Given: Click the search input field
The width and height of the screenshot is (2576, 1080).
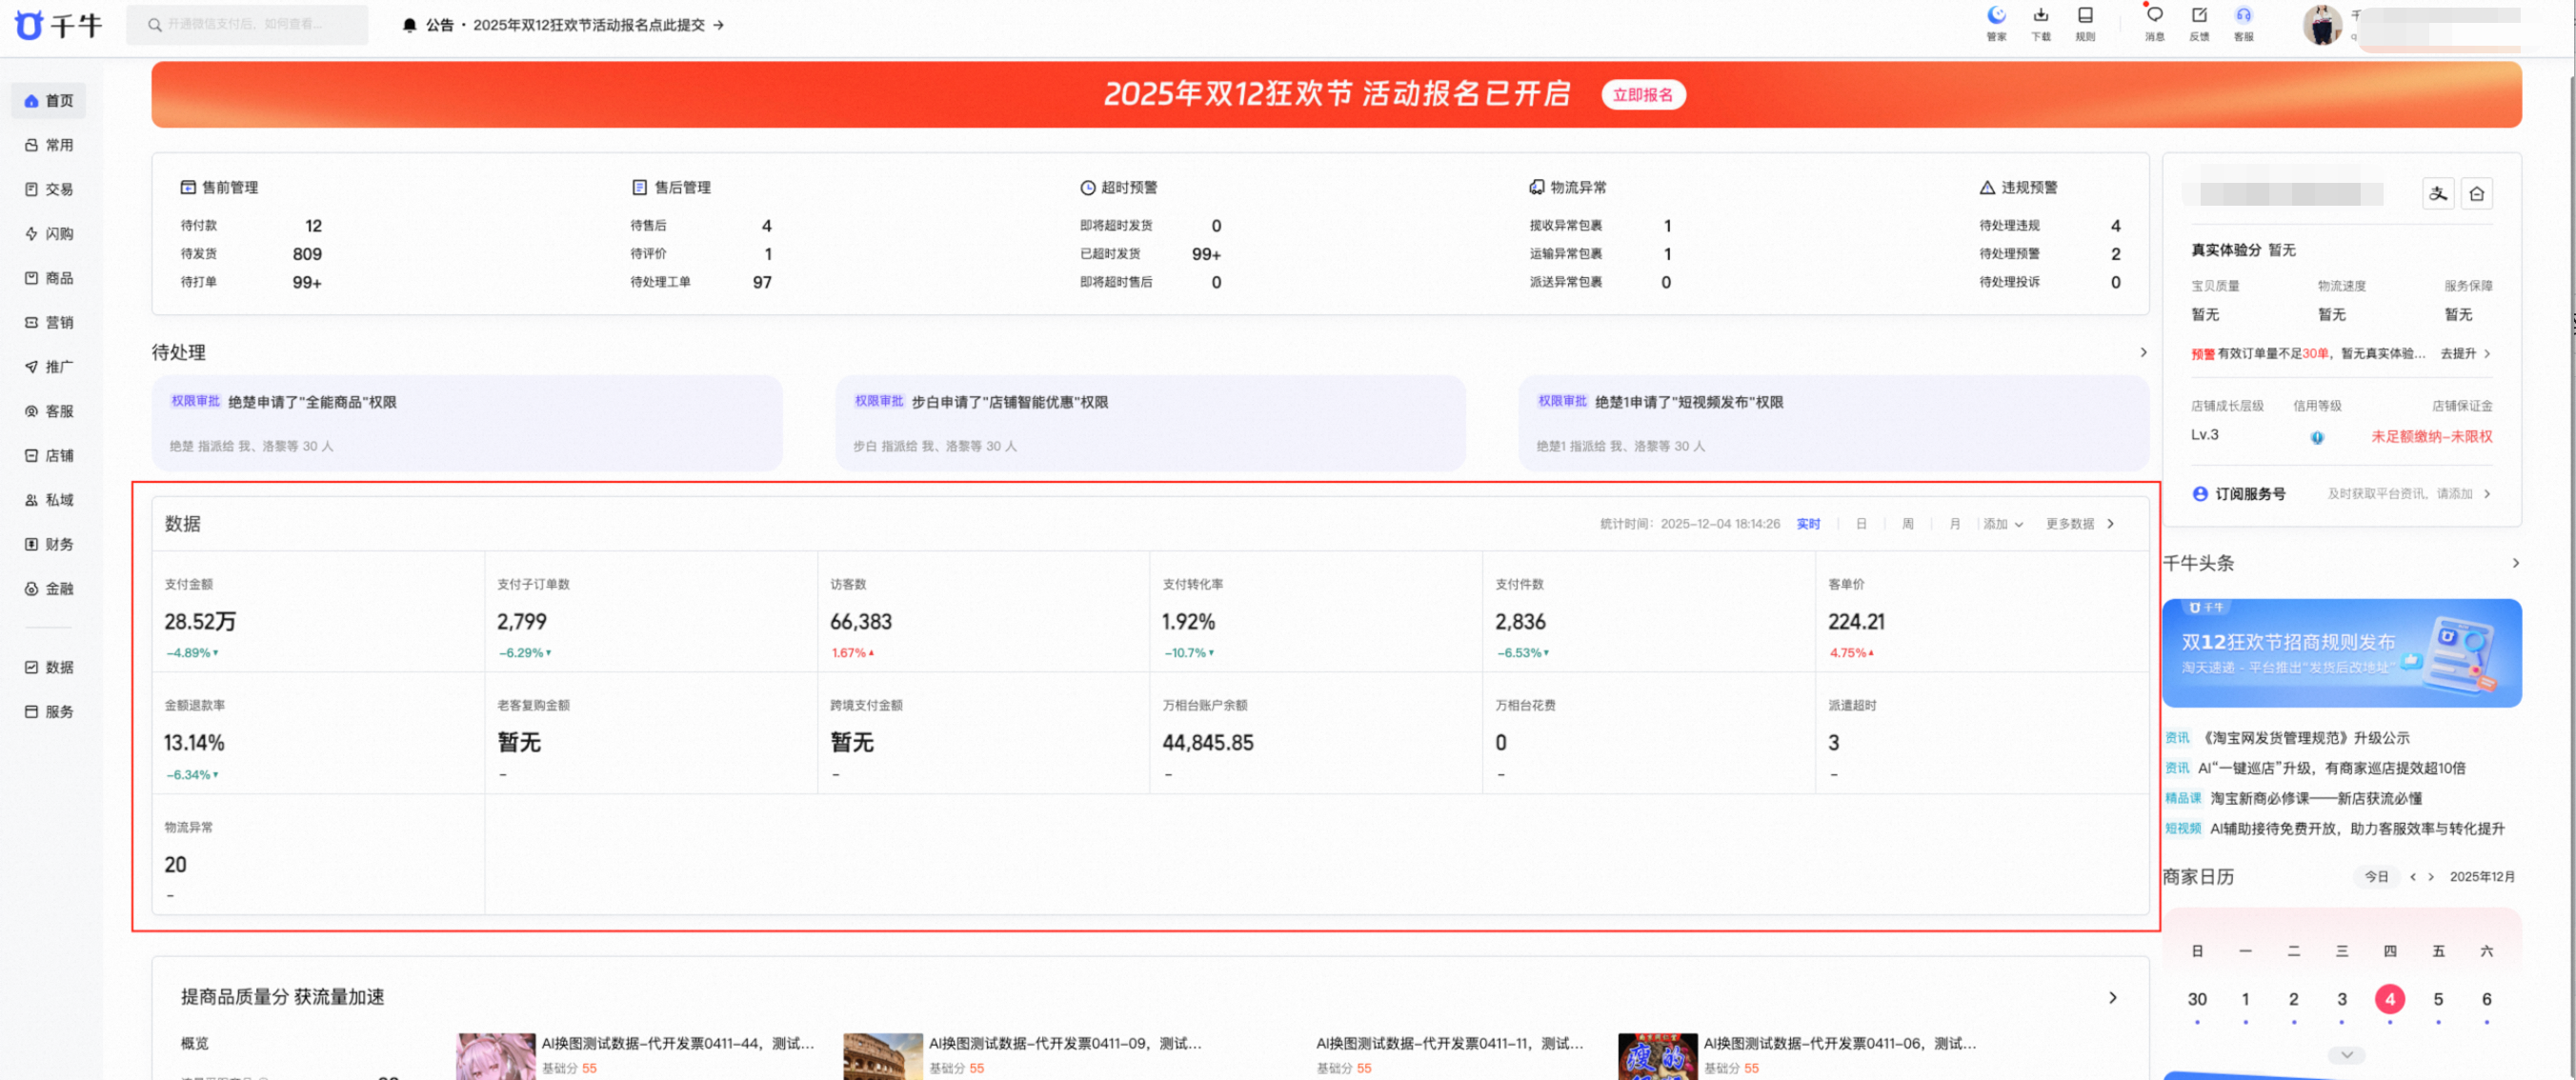Looking at the screenshot, I should [247, 25].
